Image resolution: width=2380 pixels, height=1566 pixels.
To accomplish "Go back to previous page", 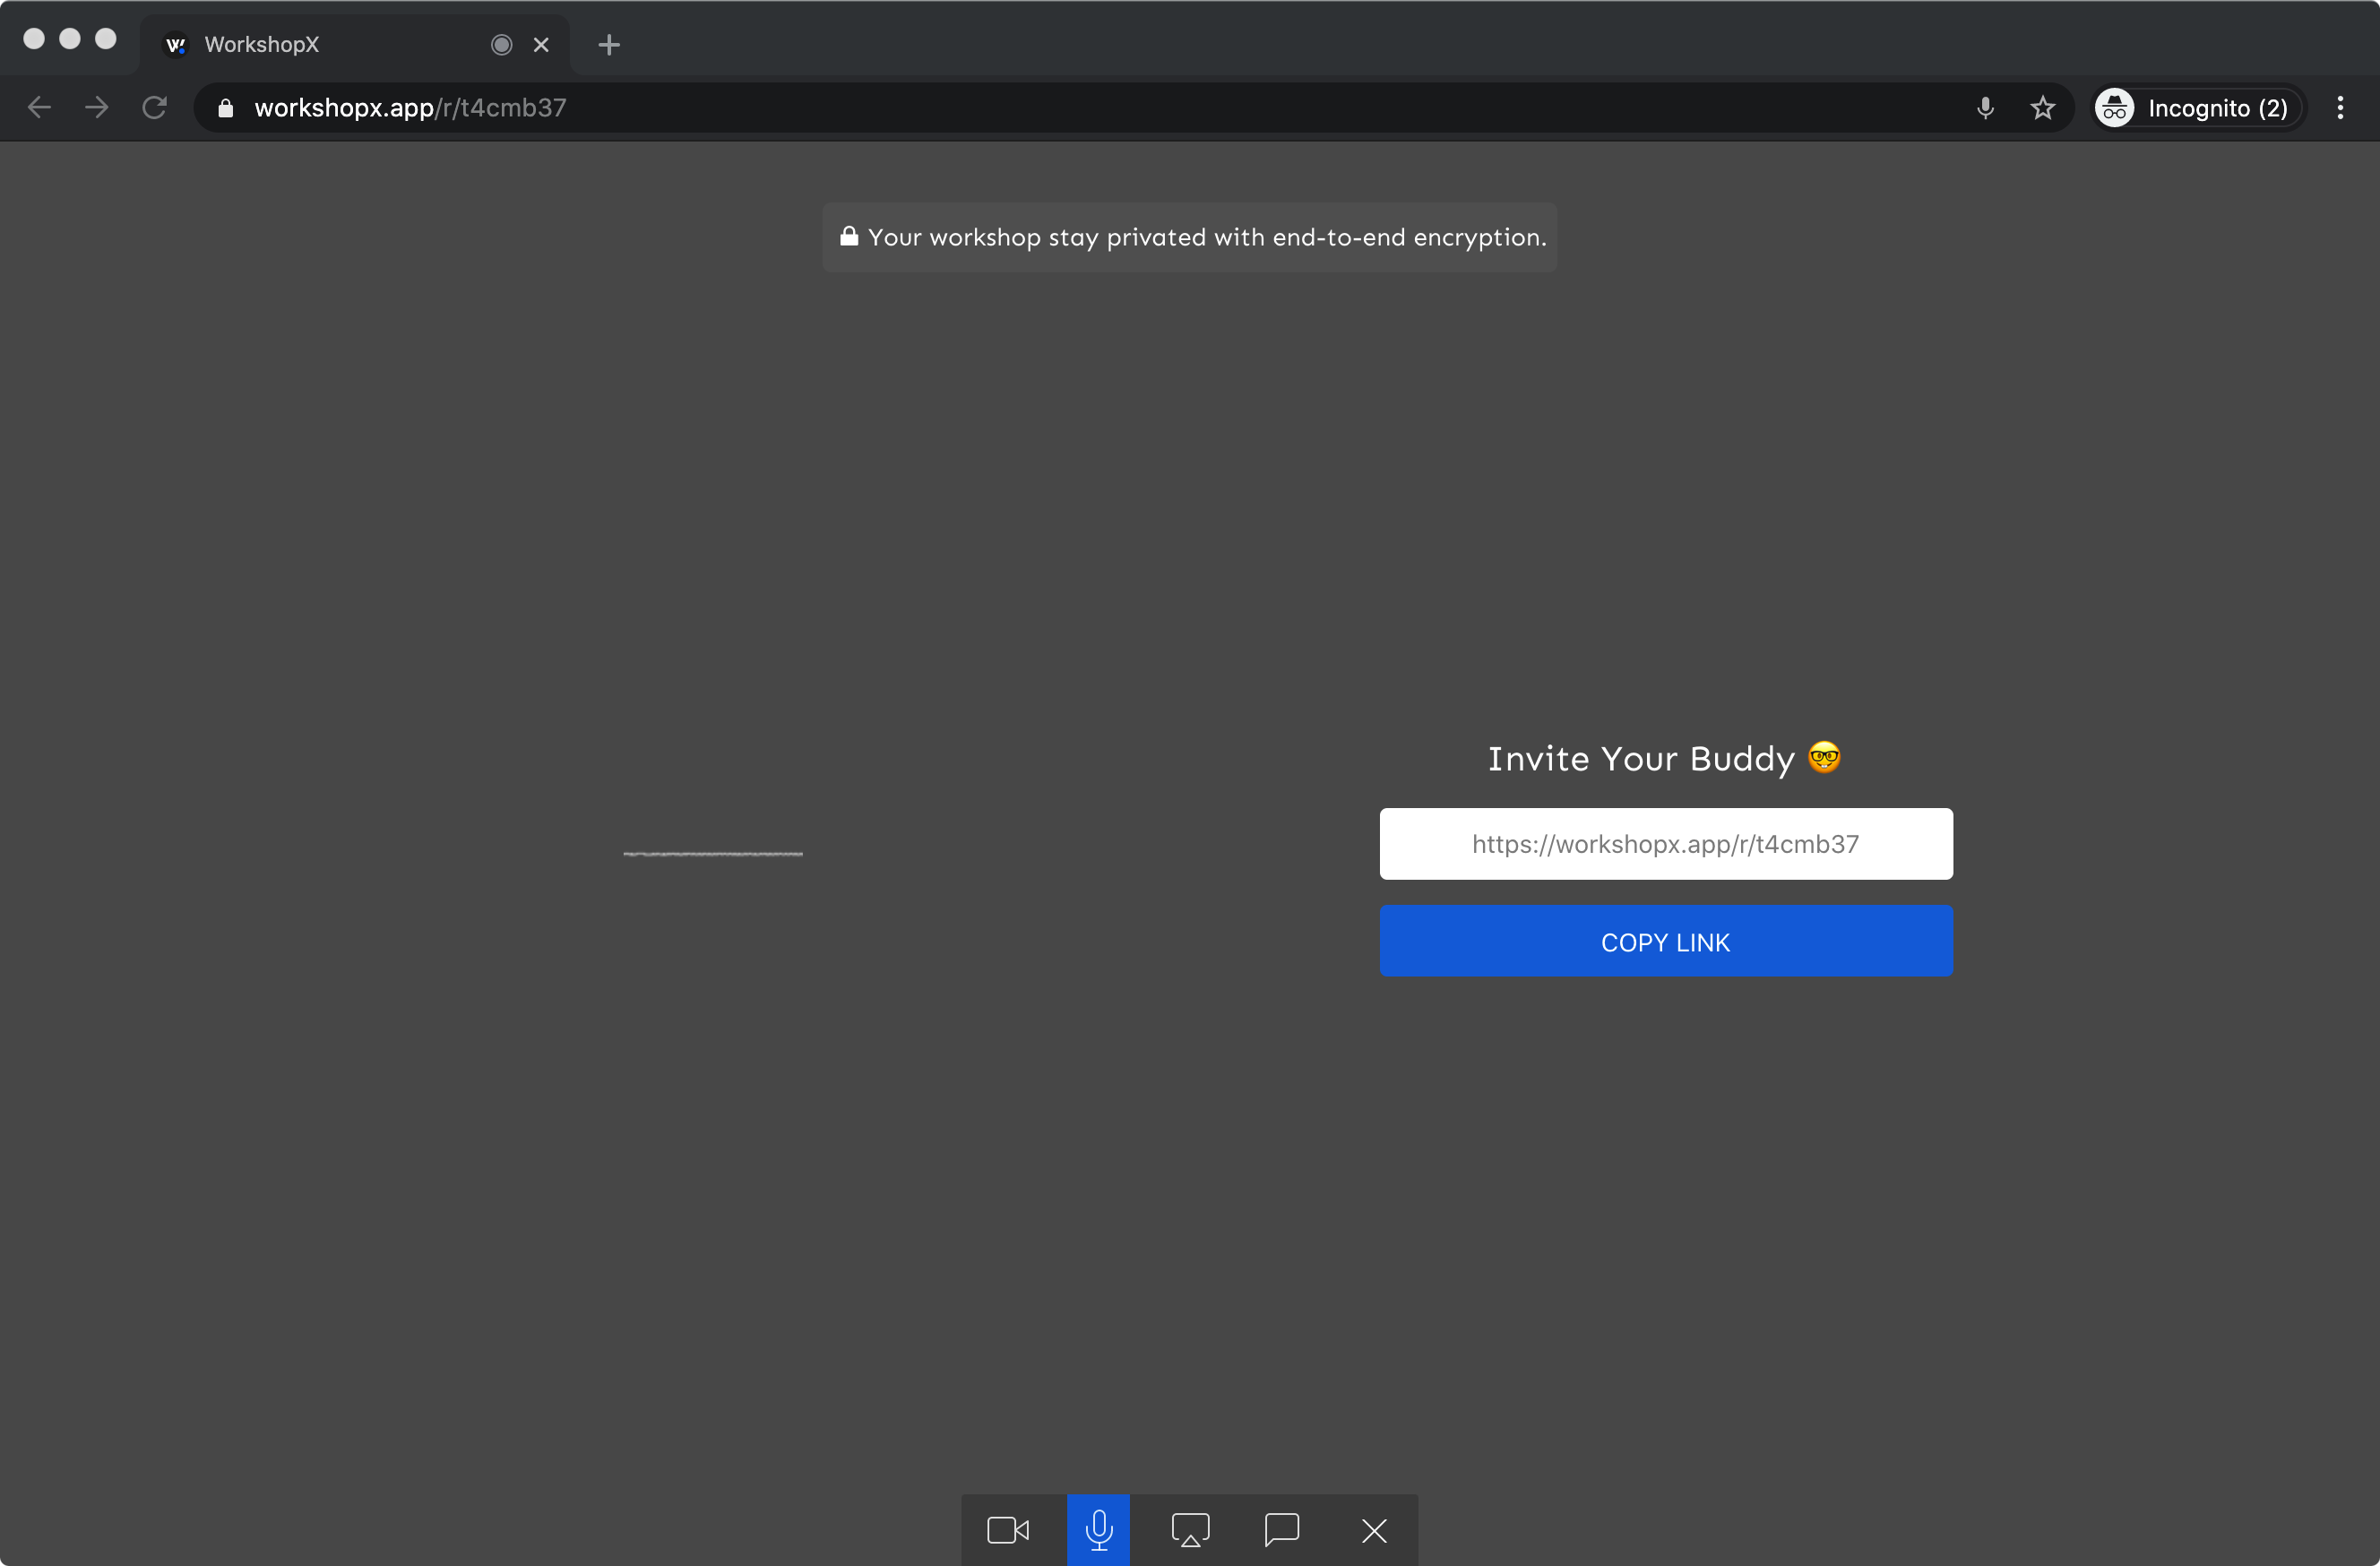I will [x=39, y=108].
